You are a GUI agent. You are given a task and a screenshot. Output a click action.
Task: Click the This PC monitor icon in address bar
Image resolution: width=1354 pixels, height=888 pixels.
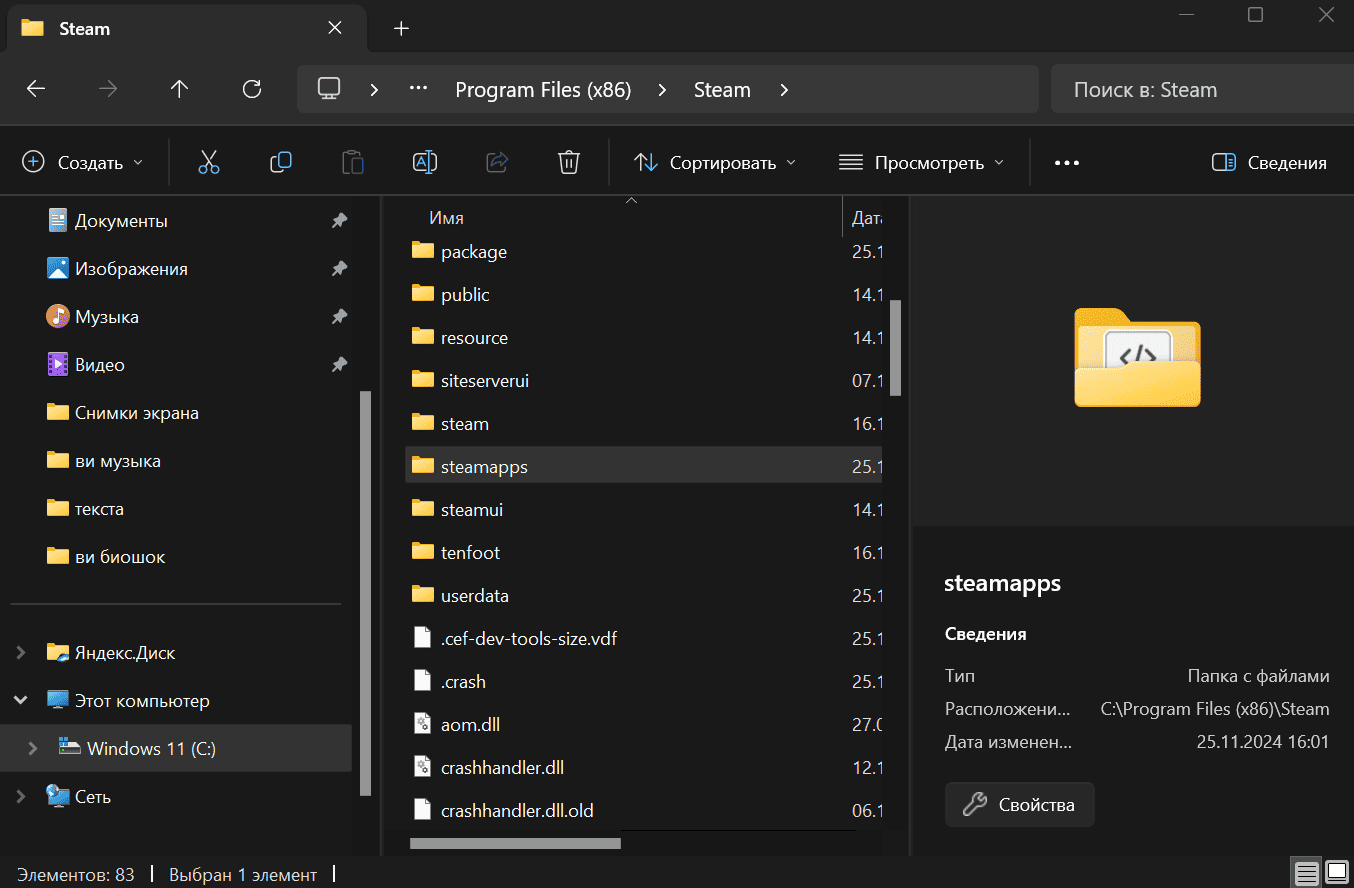point(329,89)
